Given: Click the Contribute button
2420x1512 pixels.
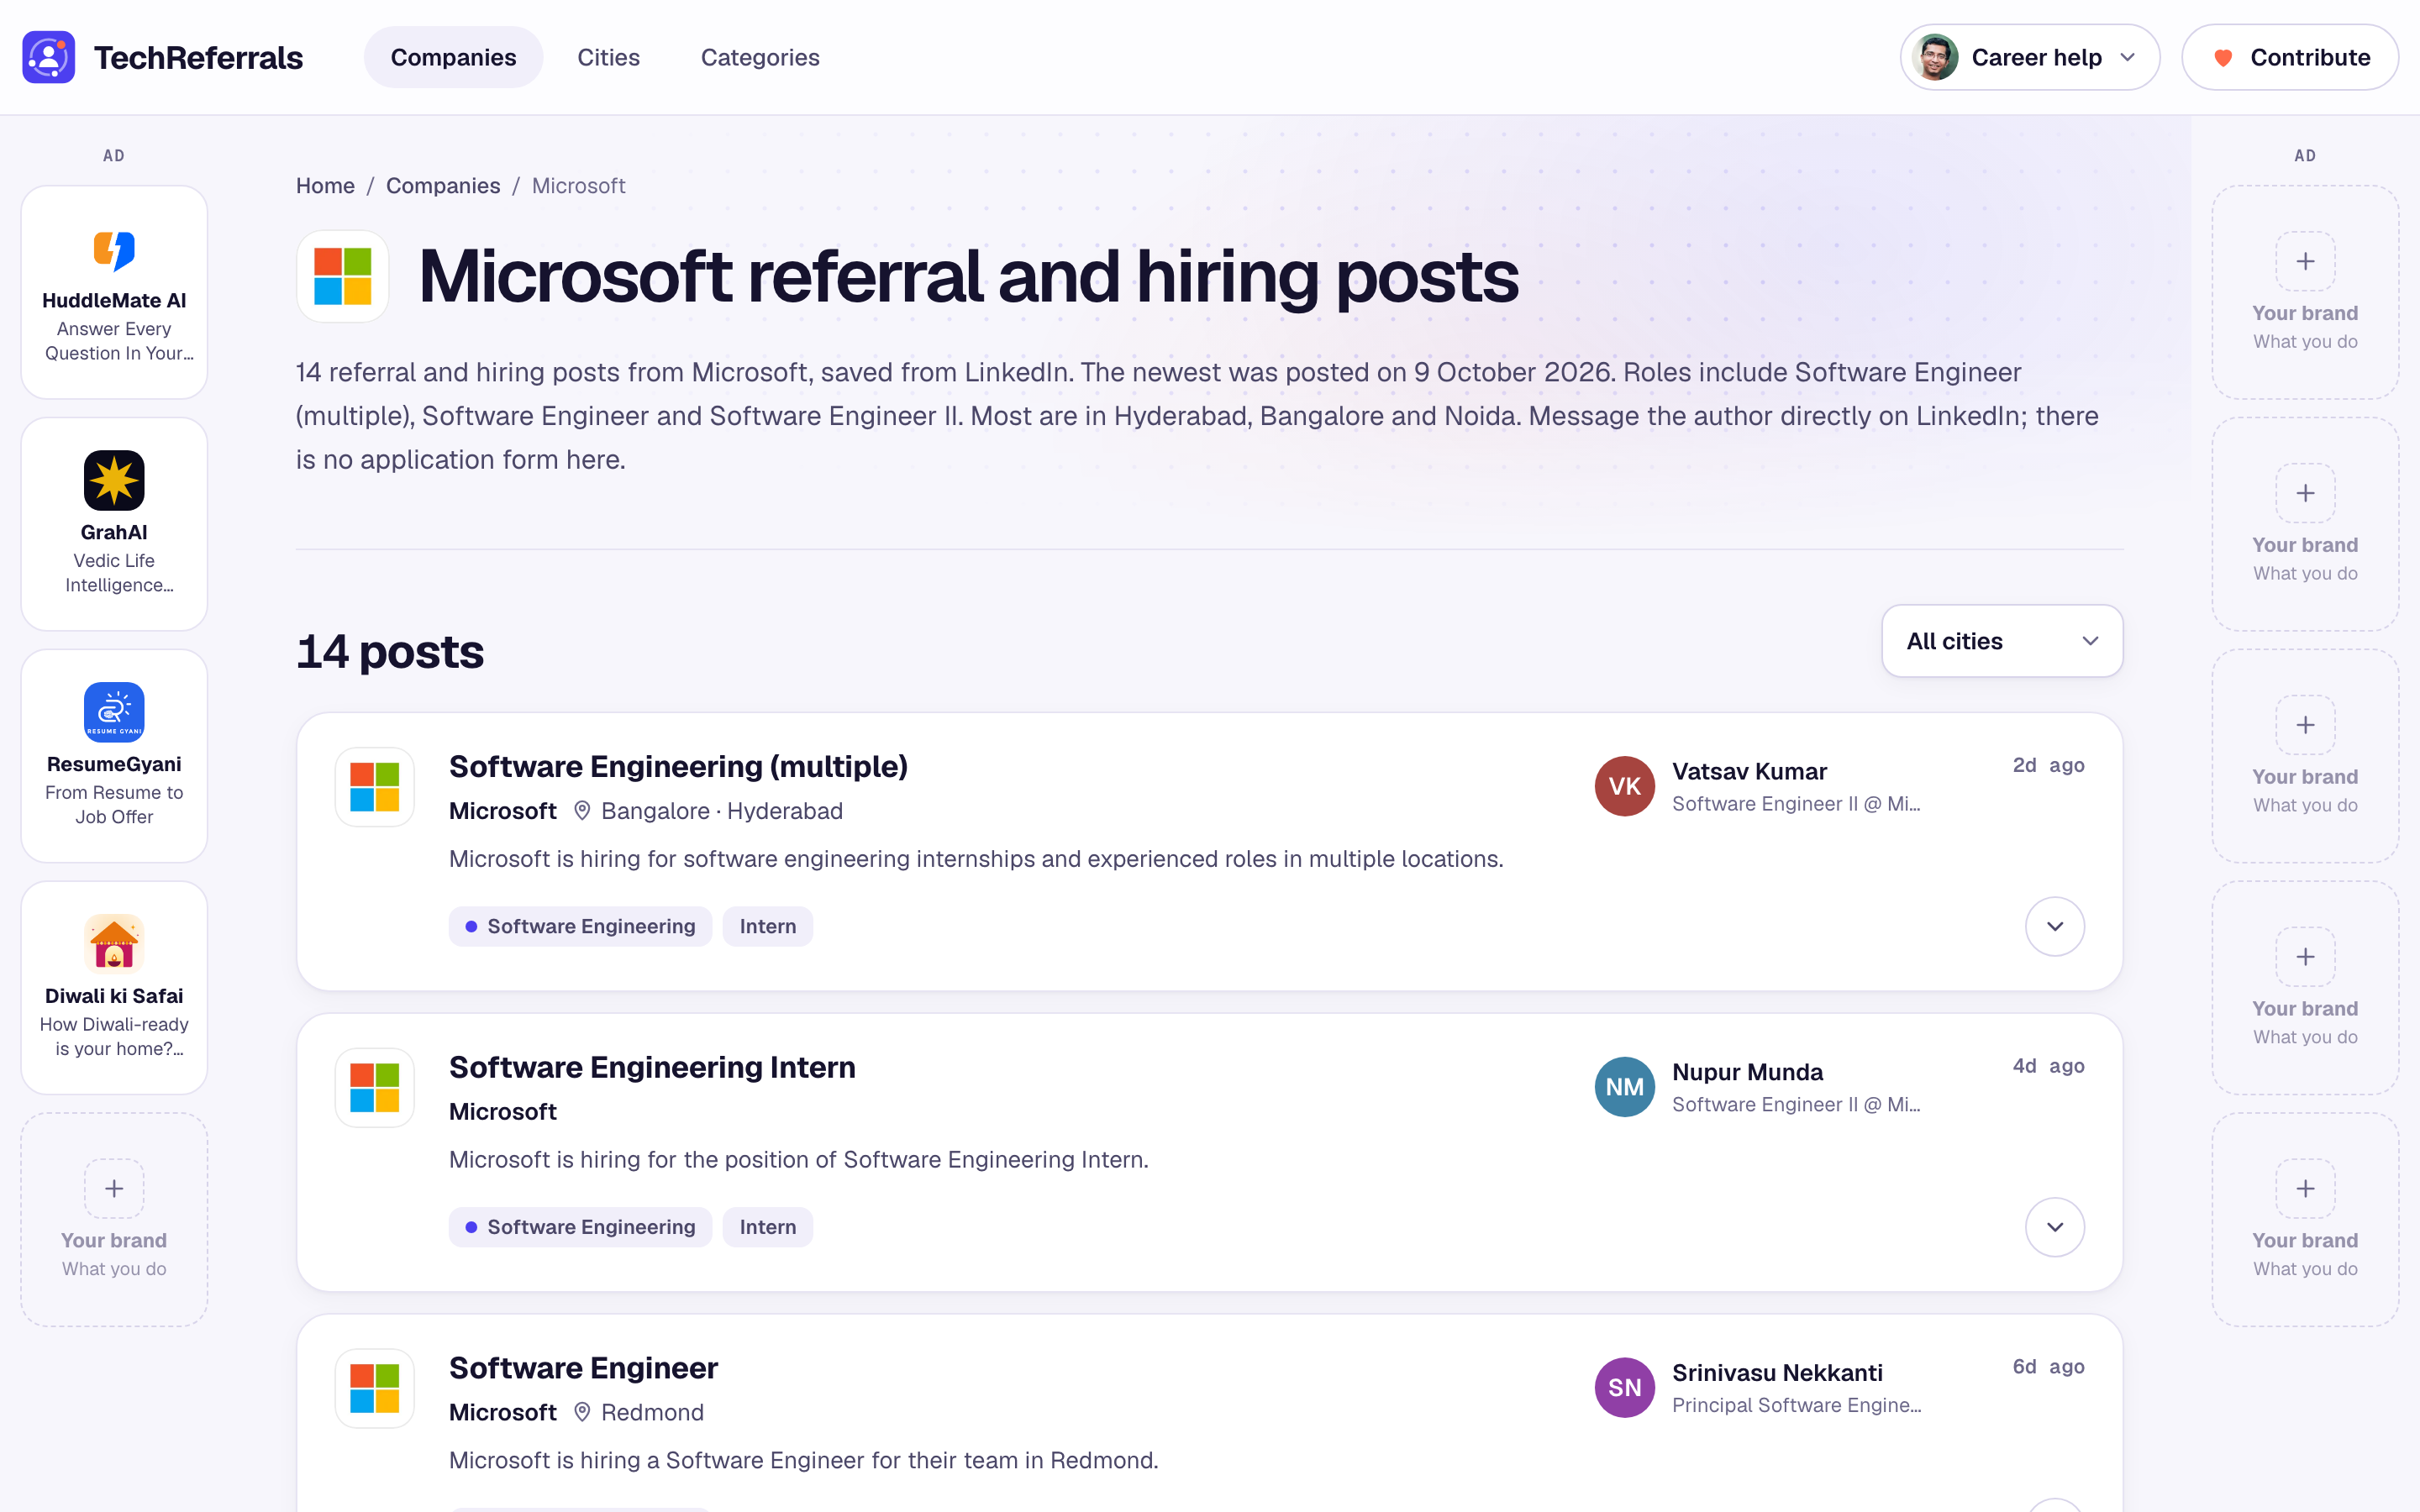Looking at the screenshot, I should 2290,57.
